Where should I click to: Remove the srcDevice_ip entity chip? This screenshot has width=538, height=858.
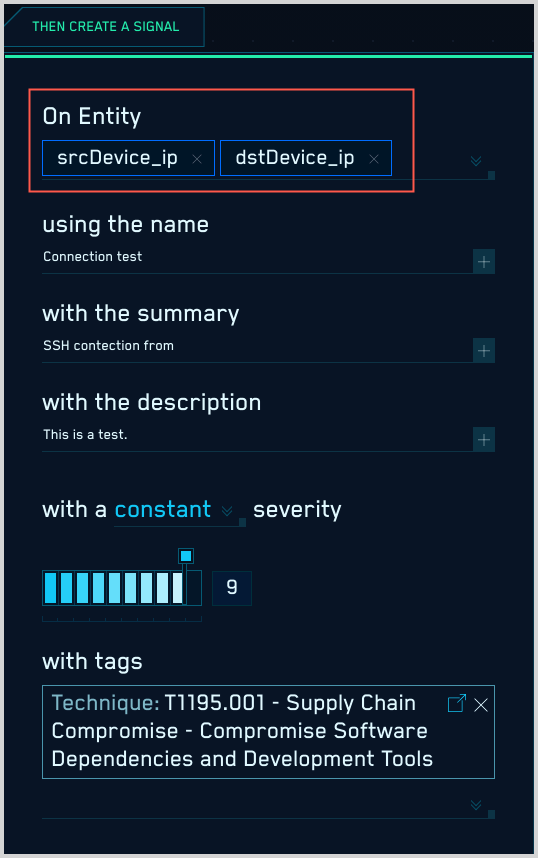tap(197, 159)
